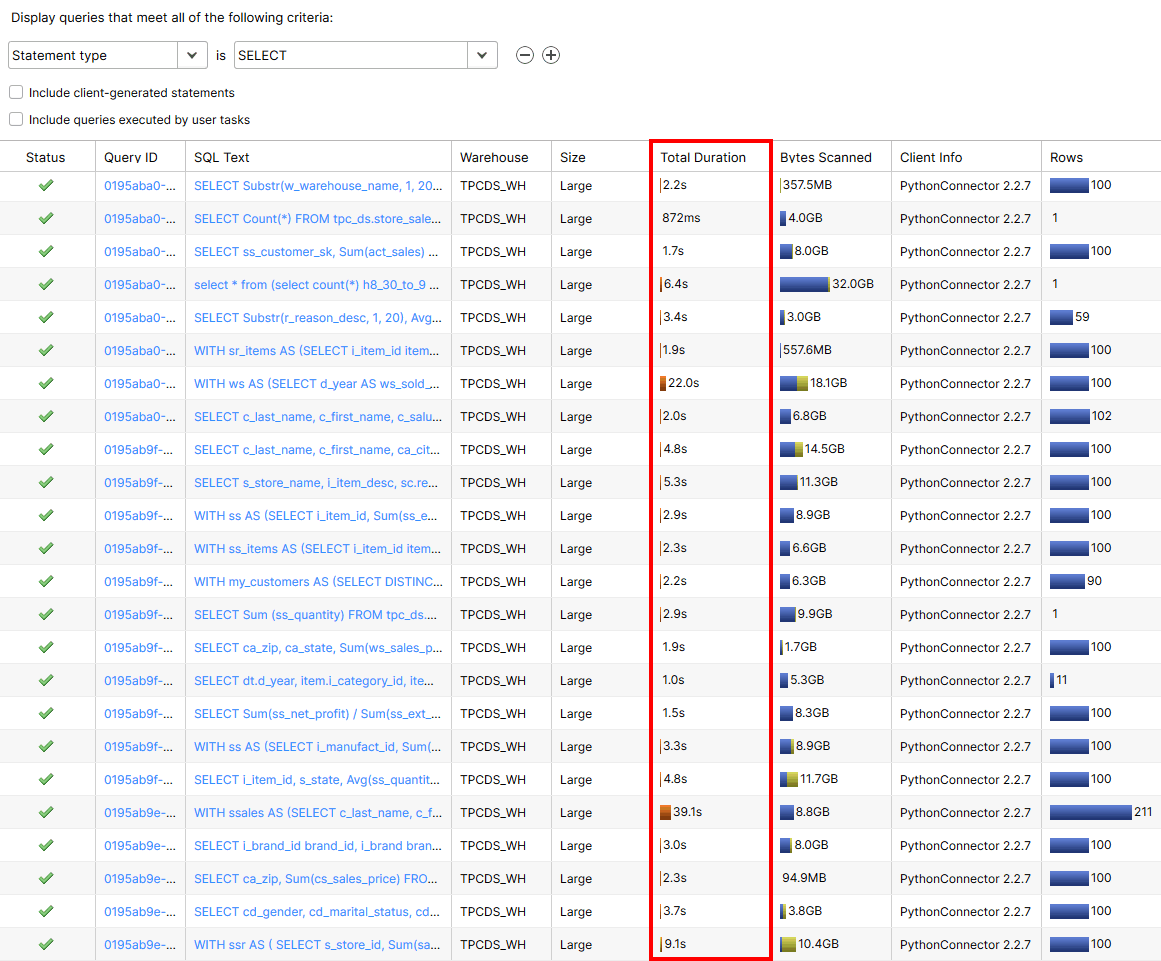1161x961 pixels.
Task: Enable Include queries executed by user tasks
Action: [16, 119]
